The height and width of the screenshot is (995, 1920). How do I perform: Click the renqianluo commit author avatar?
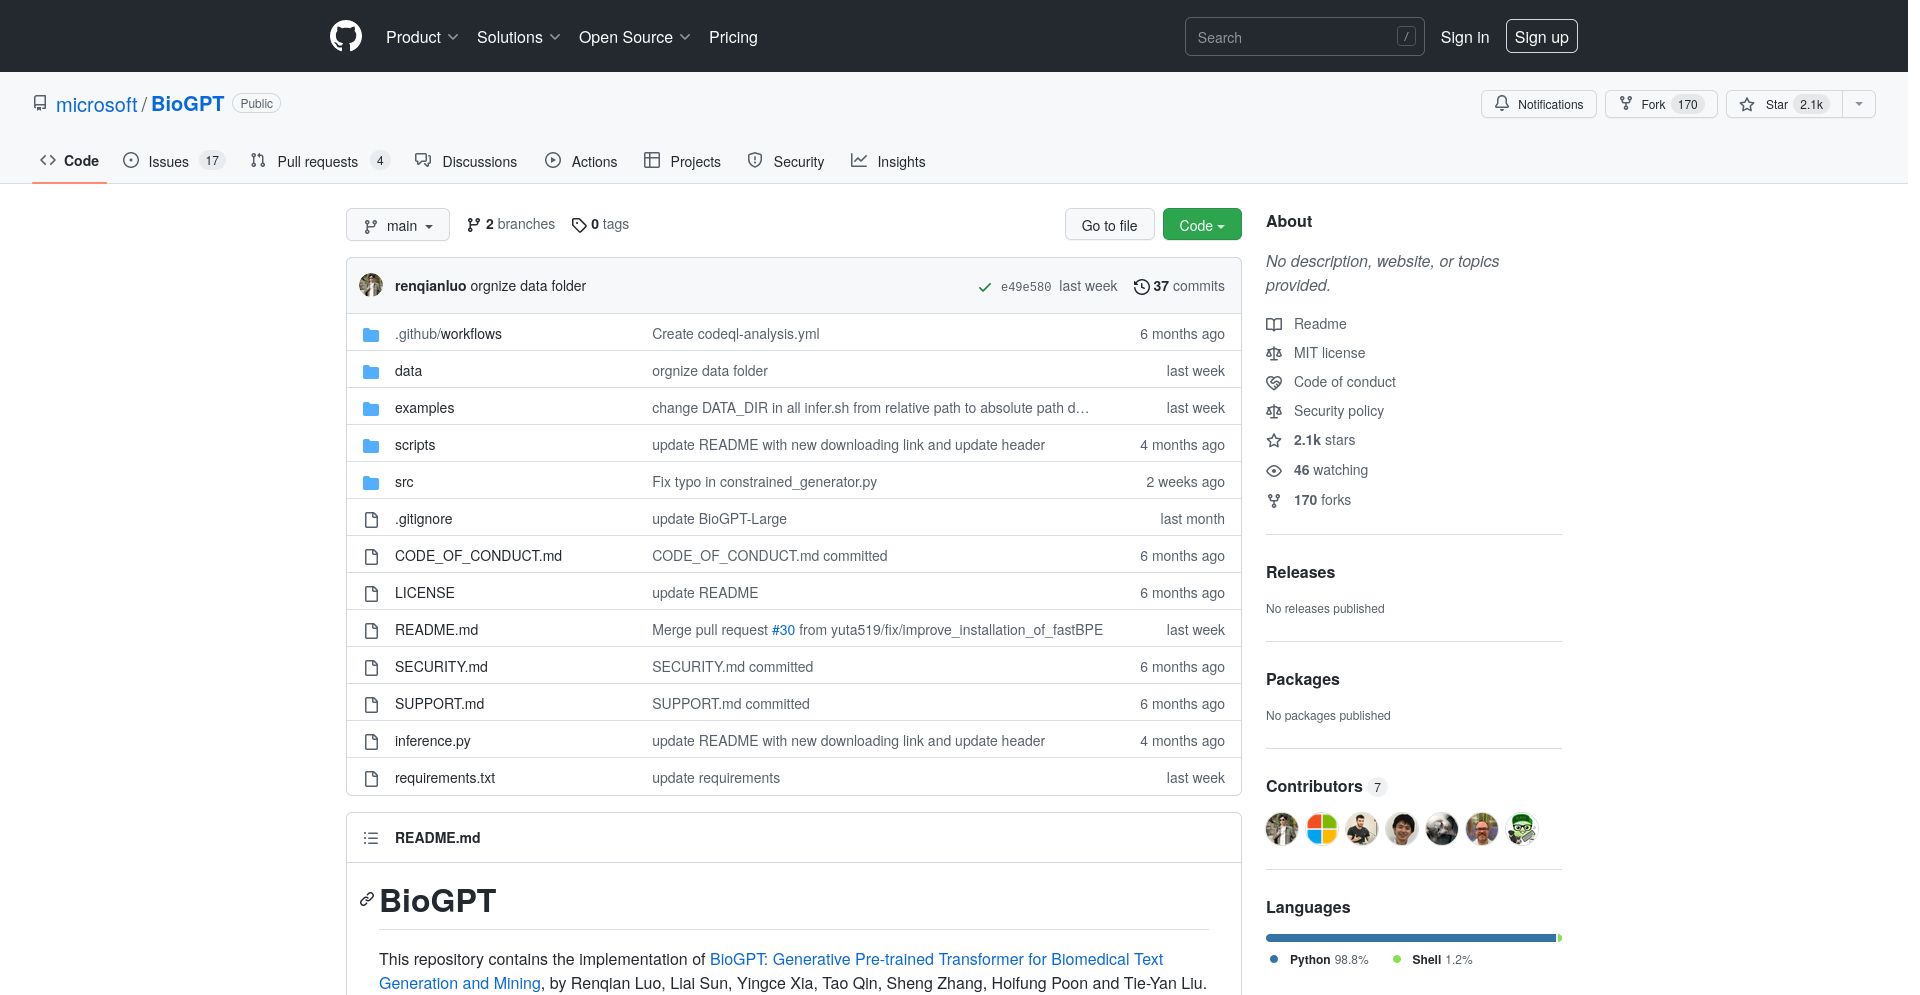click(x=371, y=285)
